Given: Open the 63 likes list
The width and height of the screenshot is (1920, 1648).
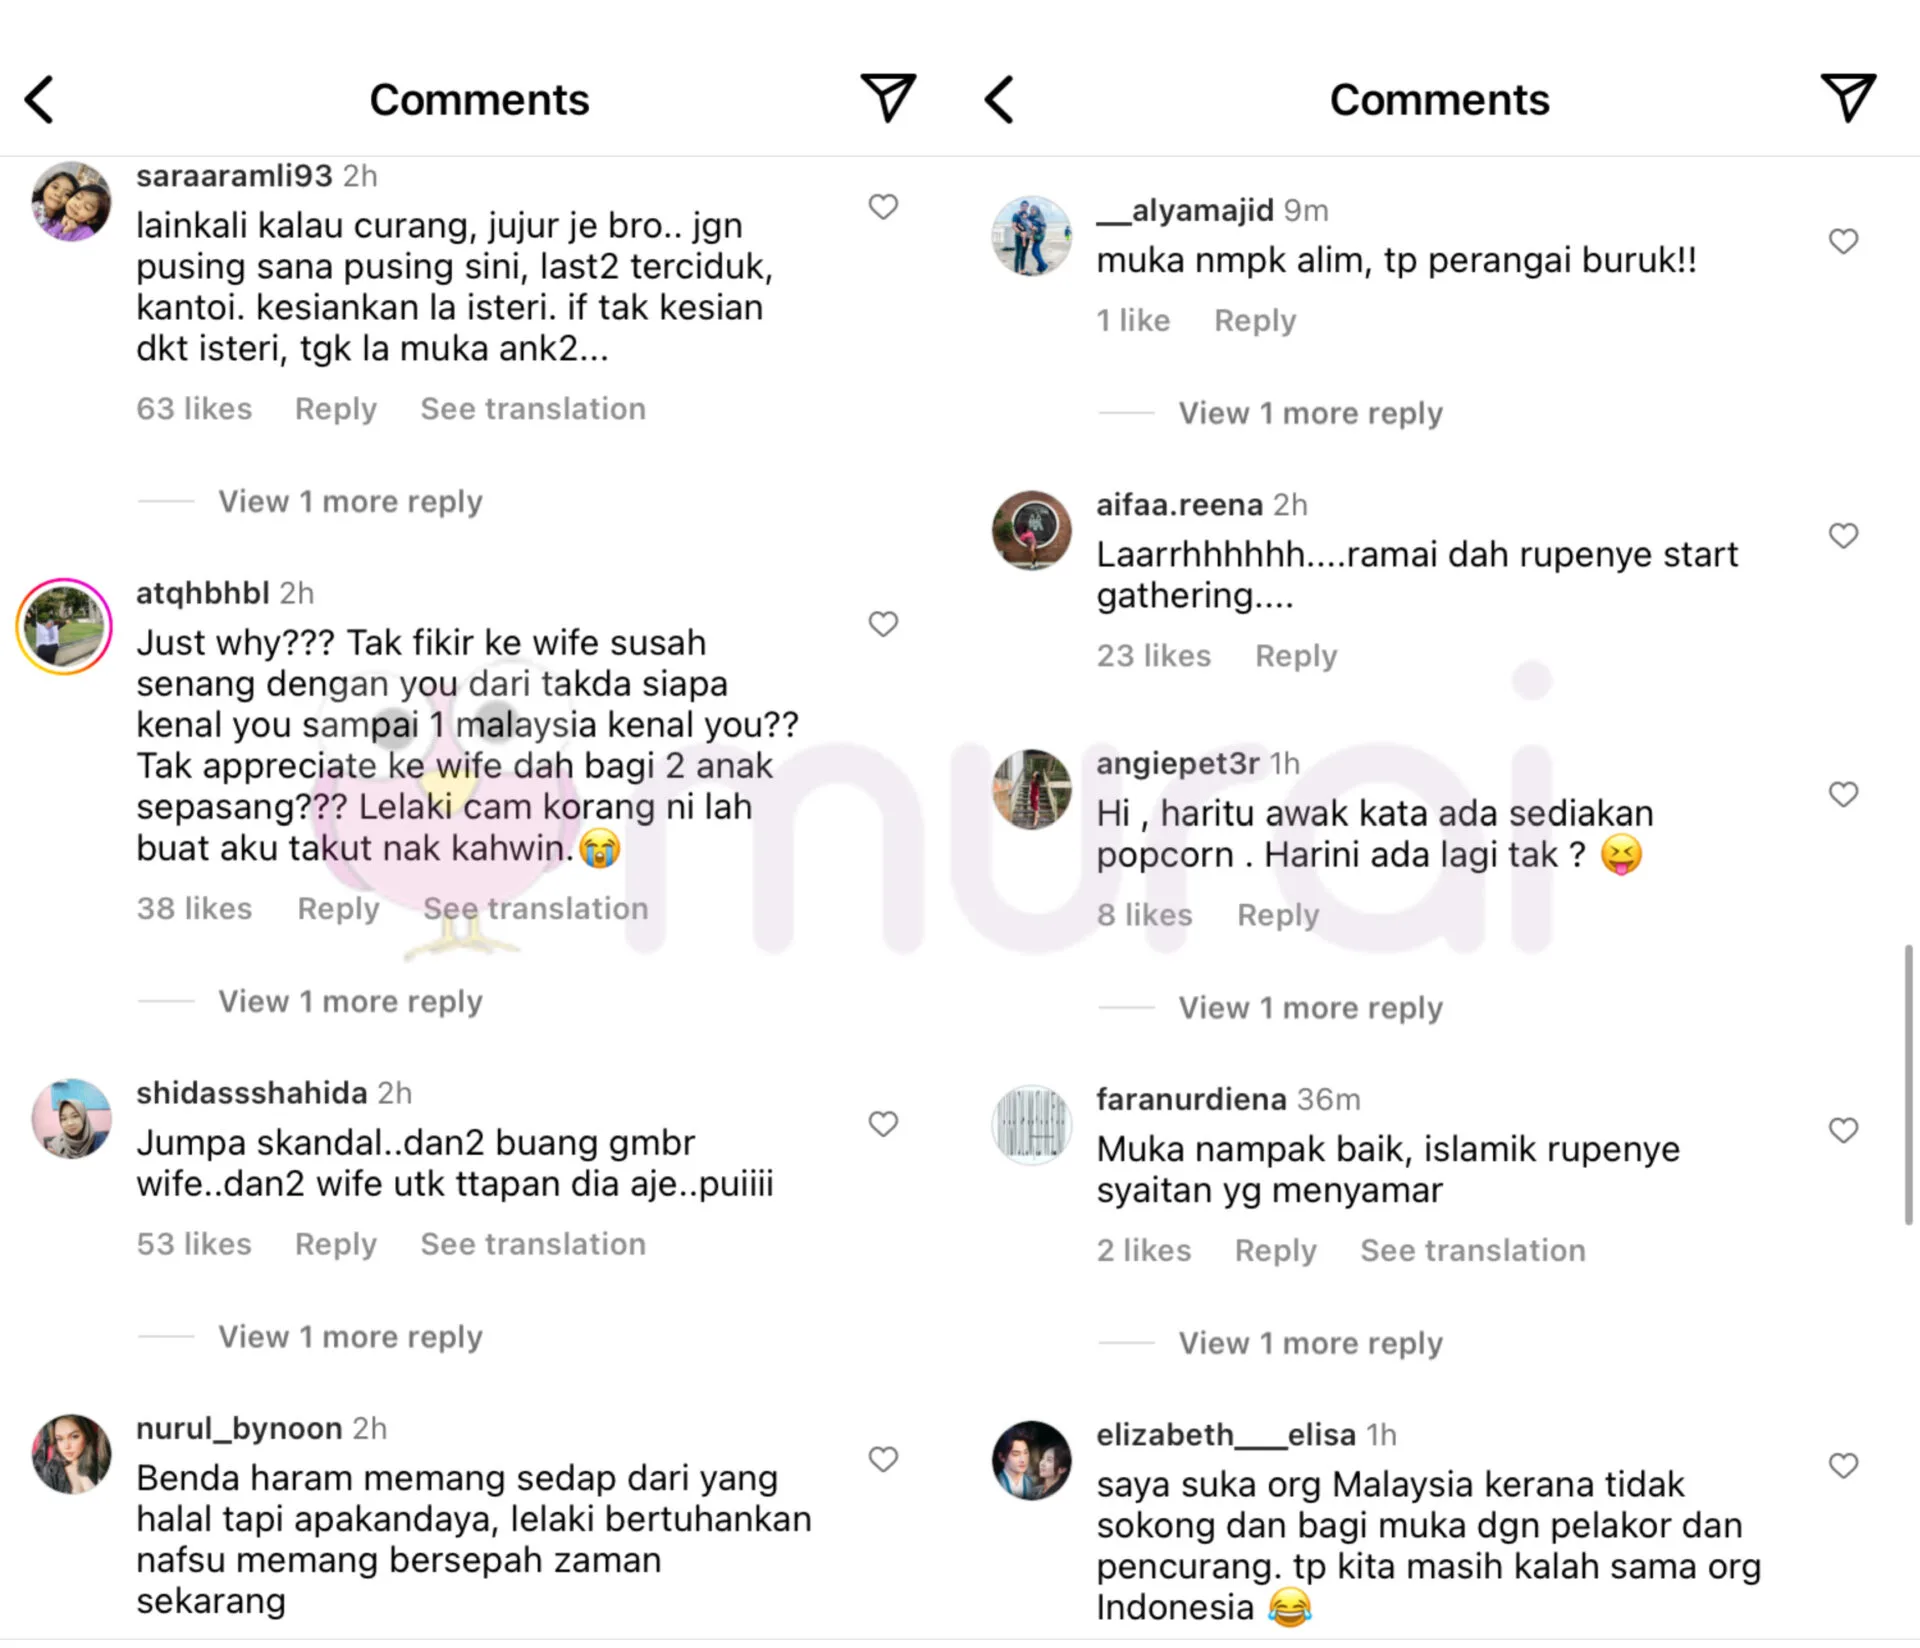Looking at the screenshot, I should [x=194, y=409].
